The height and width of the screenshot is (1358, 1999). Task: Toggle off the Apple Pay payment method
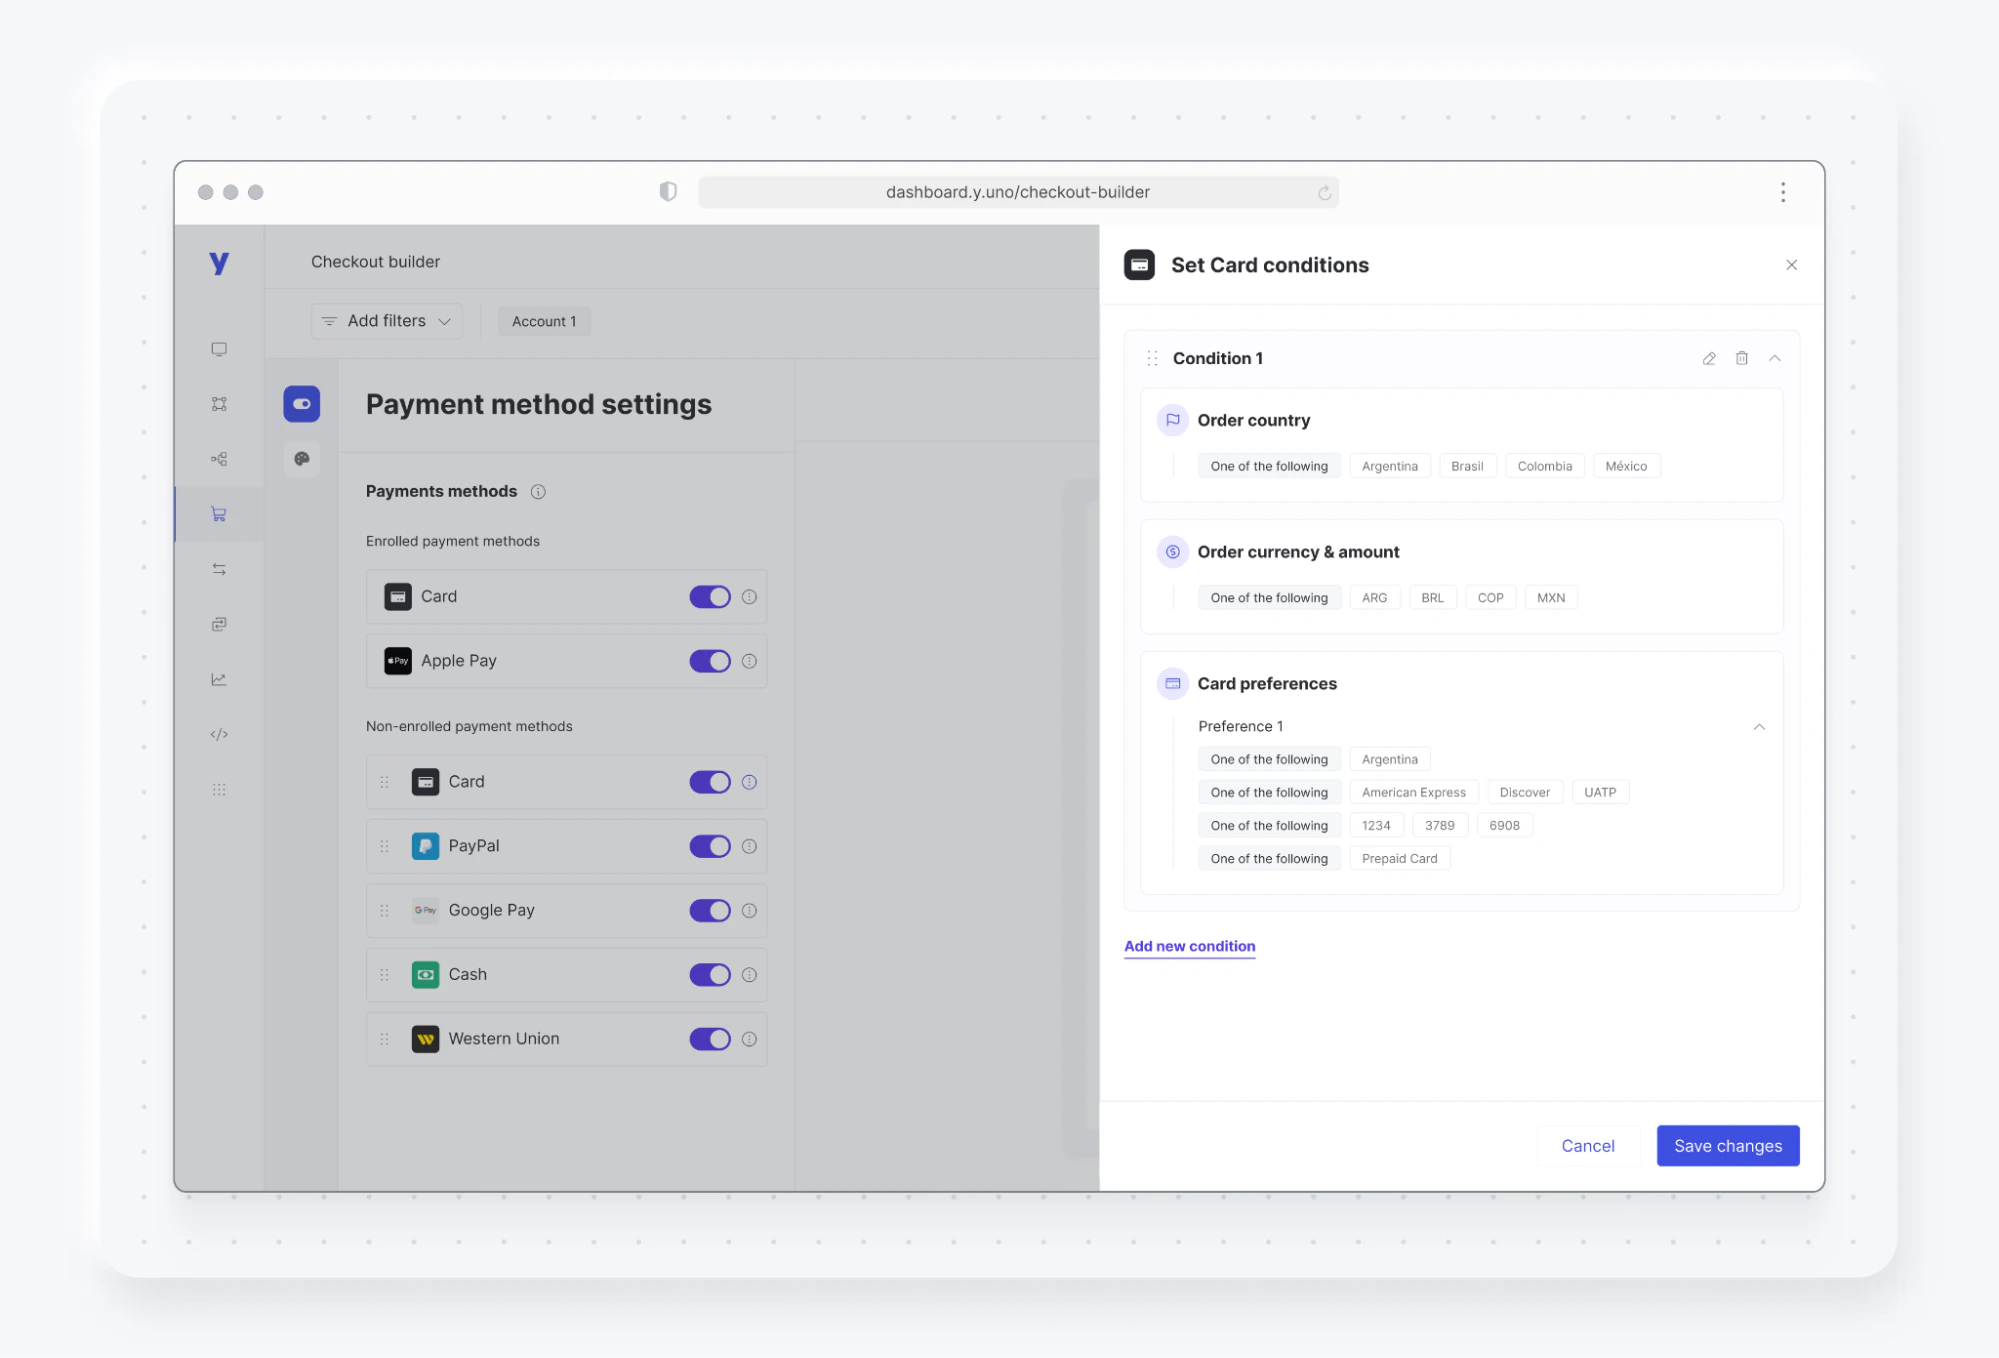(x=710, y=661)
